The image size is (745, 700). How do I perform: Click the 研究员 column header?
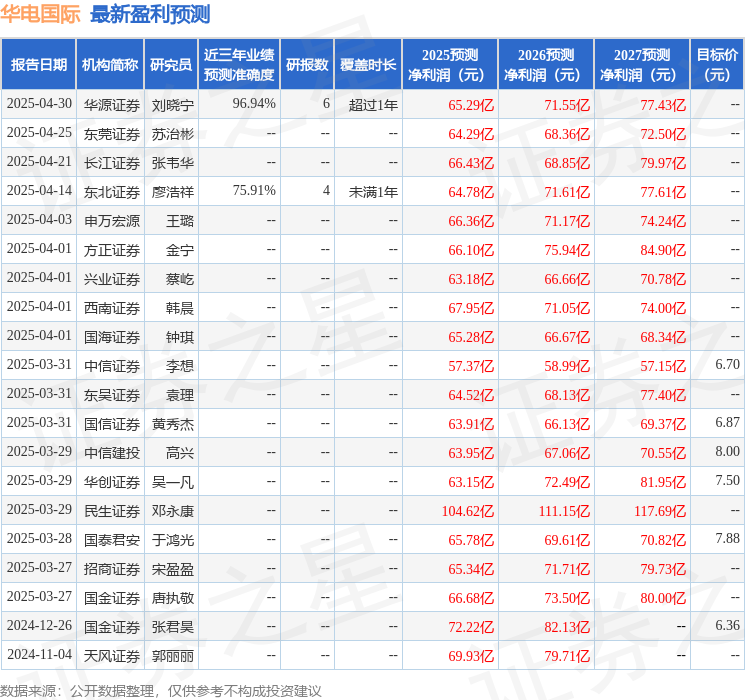(171, 65)
